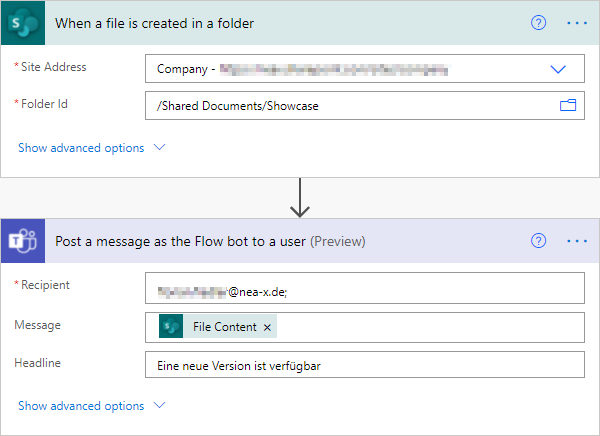Image resolution: width=600 pixels, height=436 pixels.
Task: Expand trigger advanced options chevron
Action: coord(158,148)
